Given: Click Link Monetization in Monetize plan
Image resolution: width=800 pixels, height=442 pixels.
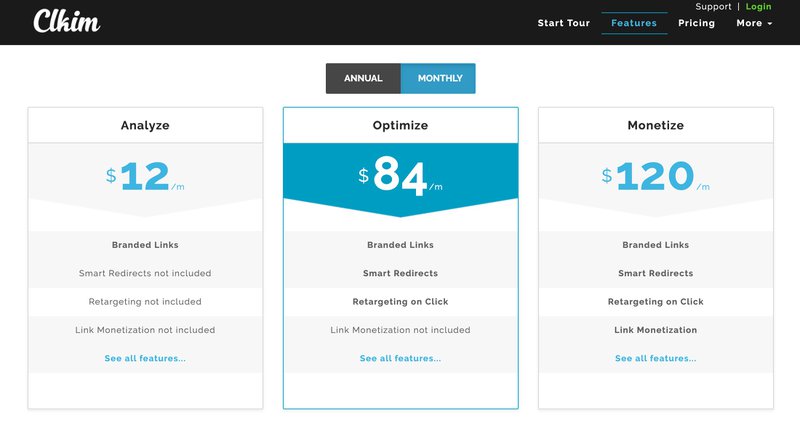Looking at the screenshot, I should 655,330.
